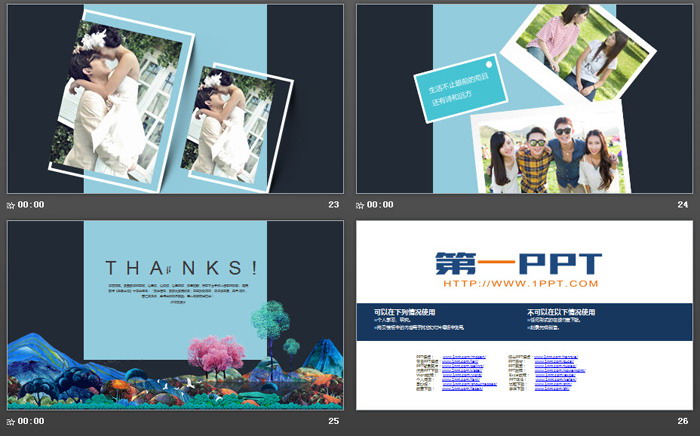
Task: Click the 00:00 timing below slide 26
Action: coord(381,422)
